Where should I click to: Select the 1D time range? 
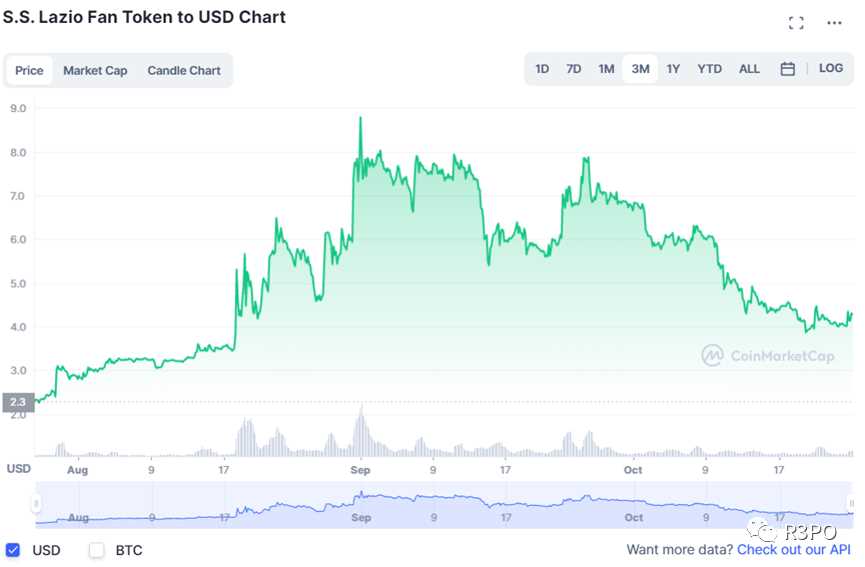pyautogui.click(x=542, y=69)
